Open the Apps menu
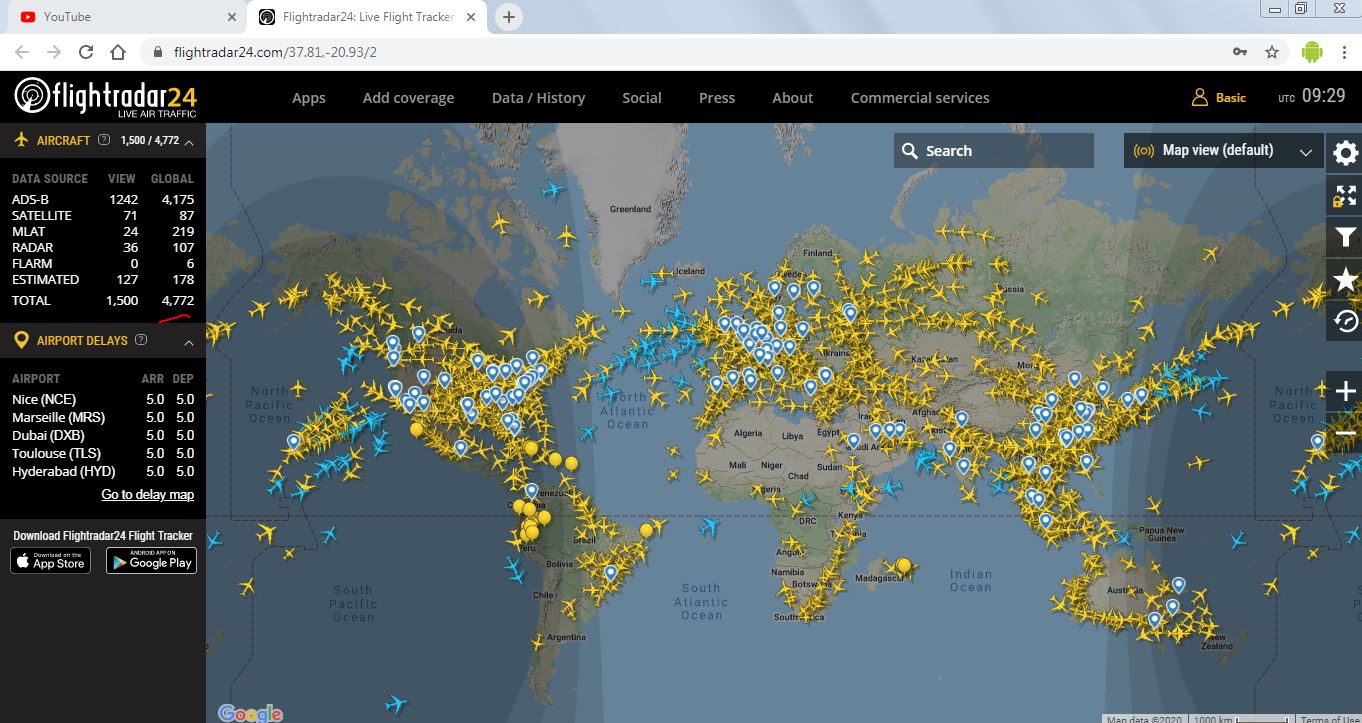 click(309, 98)
